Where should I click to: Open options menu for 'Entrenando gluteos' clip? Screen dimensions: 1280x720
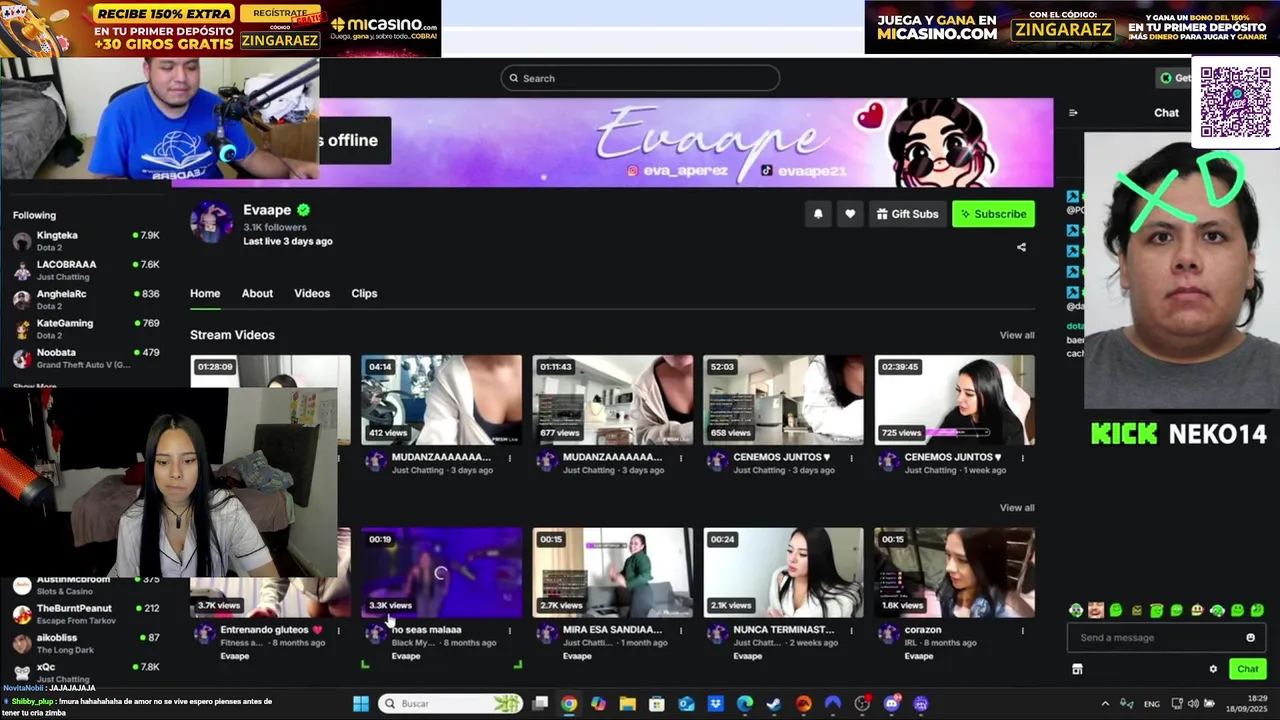pyautogui.click(x=339, y=630)
